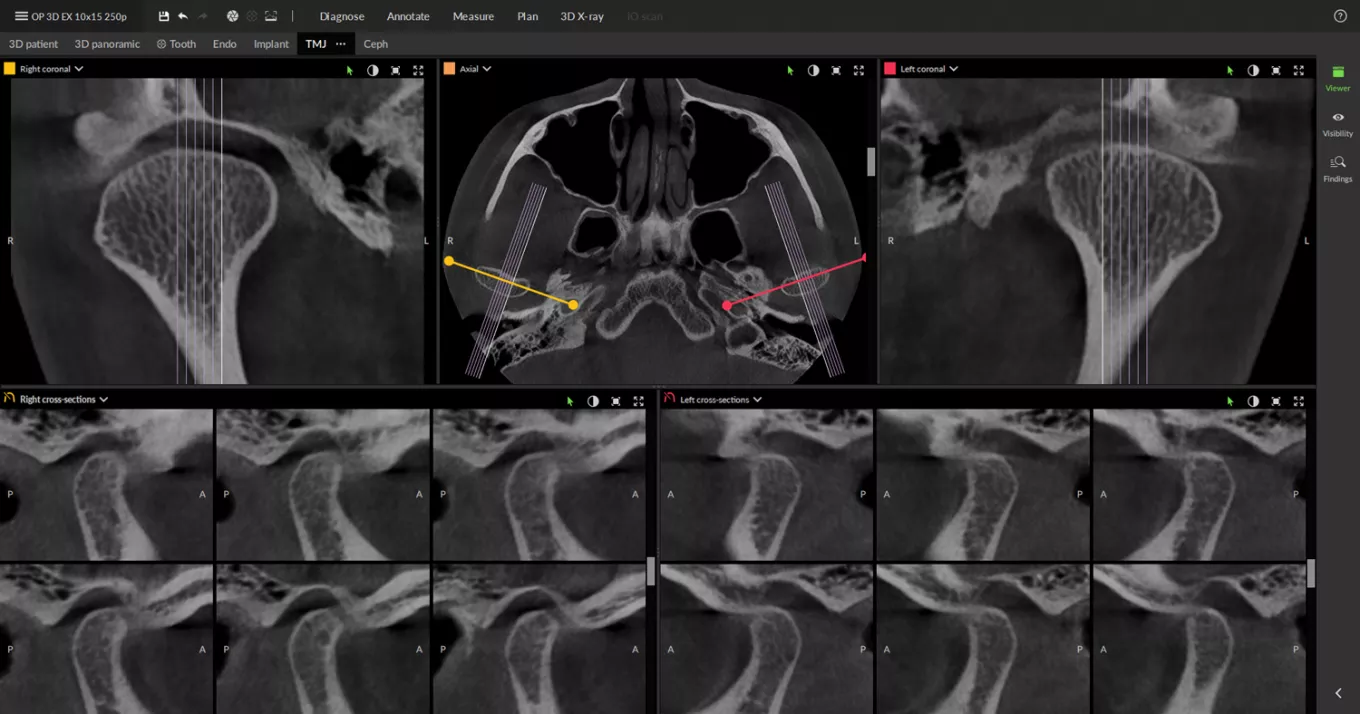The width and height of the screenshot is (1360, 714).
Task: Click the save icon in top toolbar
Action: 164,16
